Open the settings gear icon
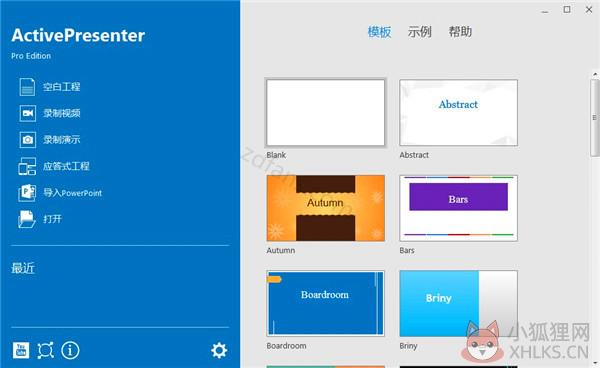Image resolution: width=600 pixels, height=368 pixels. pos(219,350)
